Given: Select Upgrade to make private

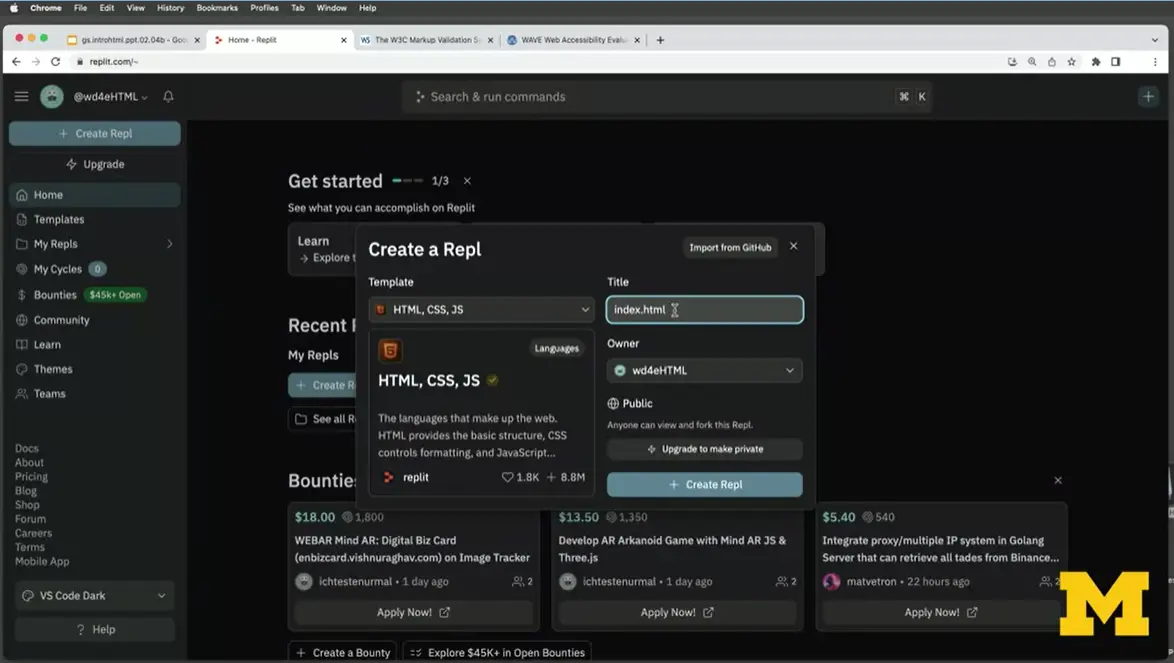Looking at the screenshot, I should (704, 449).
